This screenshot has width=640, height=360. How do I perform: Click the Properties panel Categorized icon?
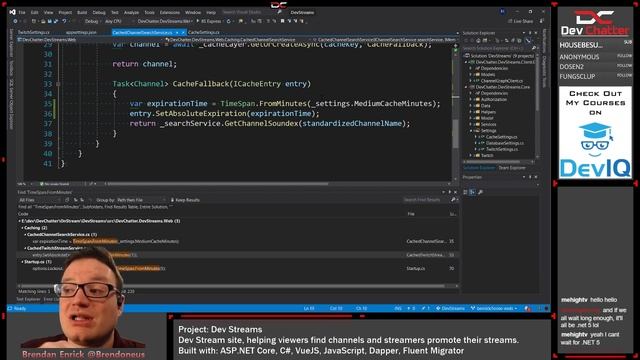pyautogui.click(x=466, y=192)
